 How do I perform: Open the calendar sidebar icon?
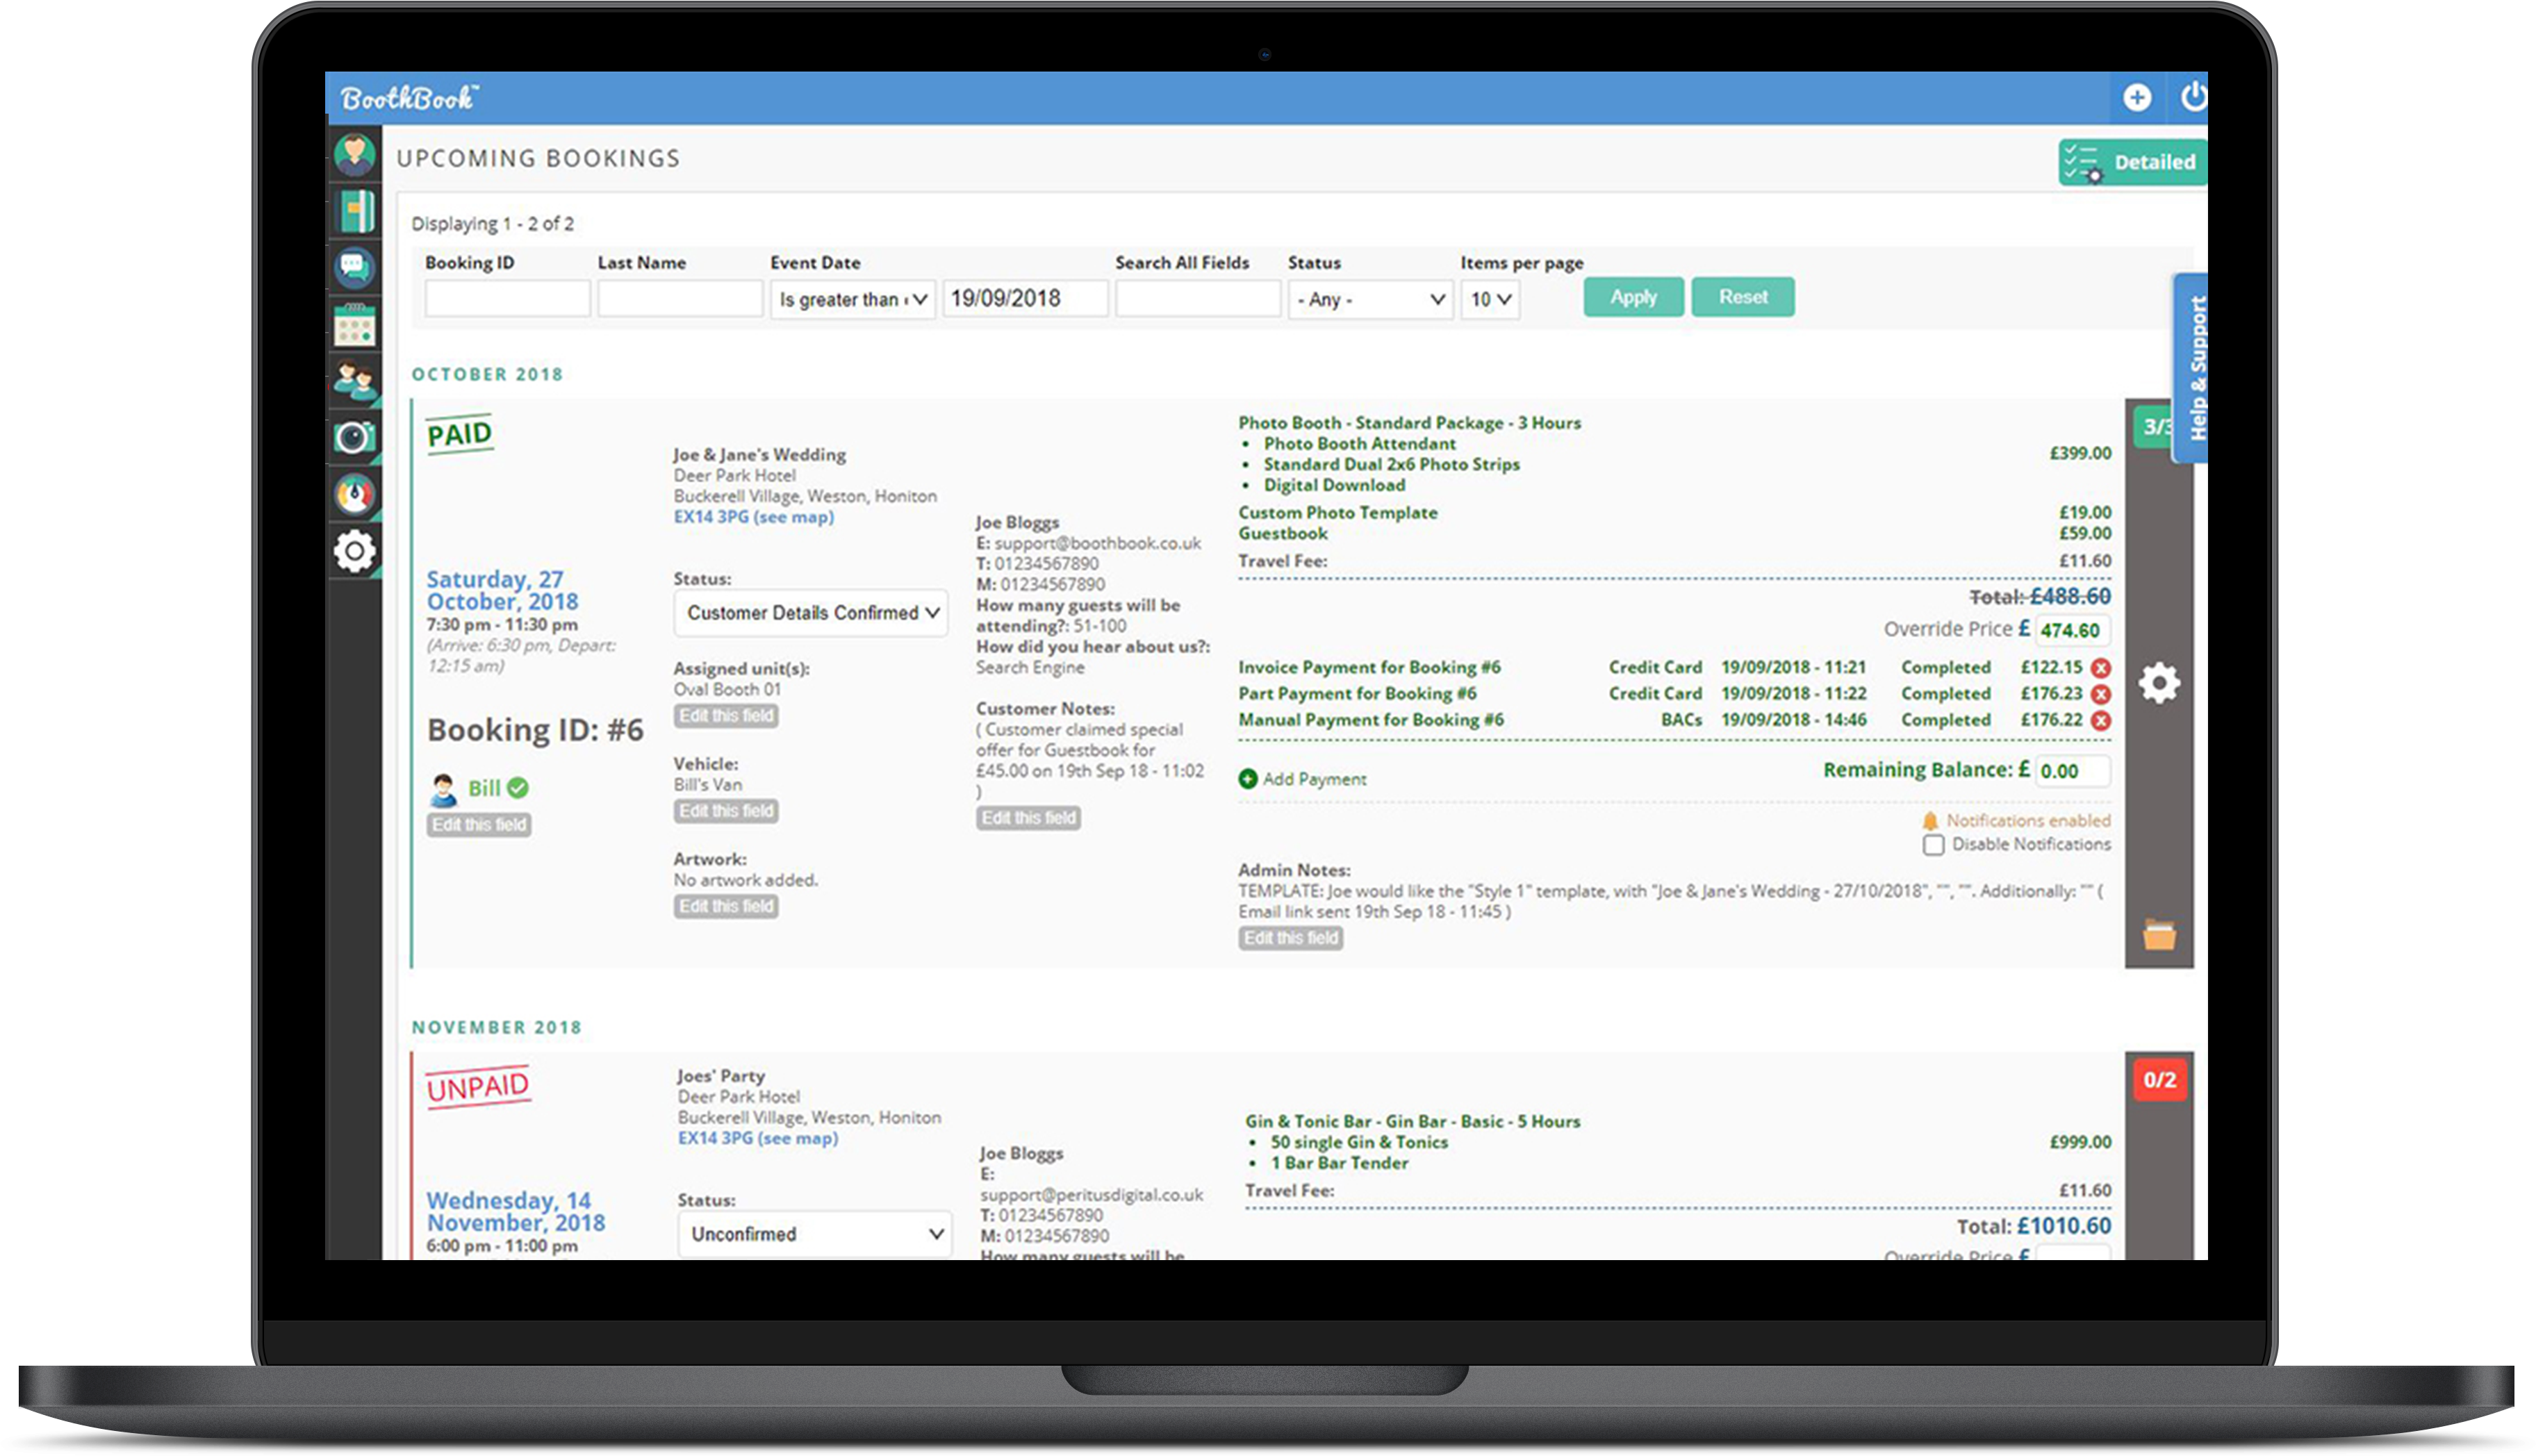(354, 325)
